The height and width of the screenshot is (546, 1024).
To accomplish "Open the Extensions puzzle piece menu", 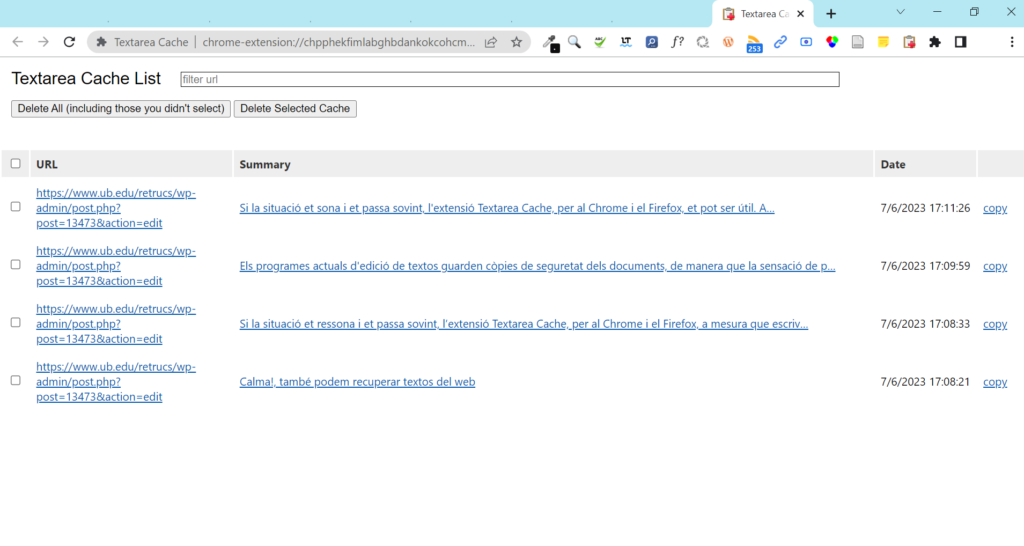I will (x=935, y=42).
